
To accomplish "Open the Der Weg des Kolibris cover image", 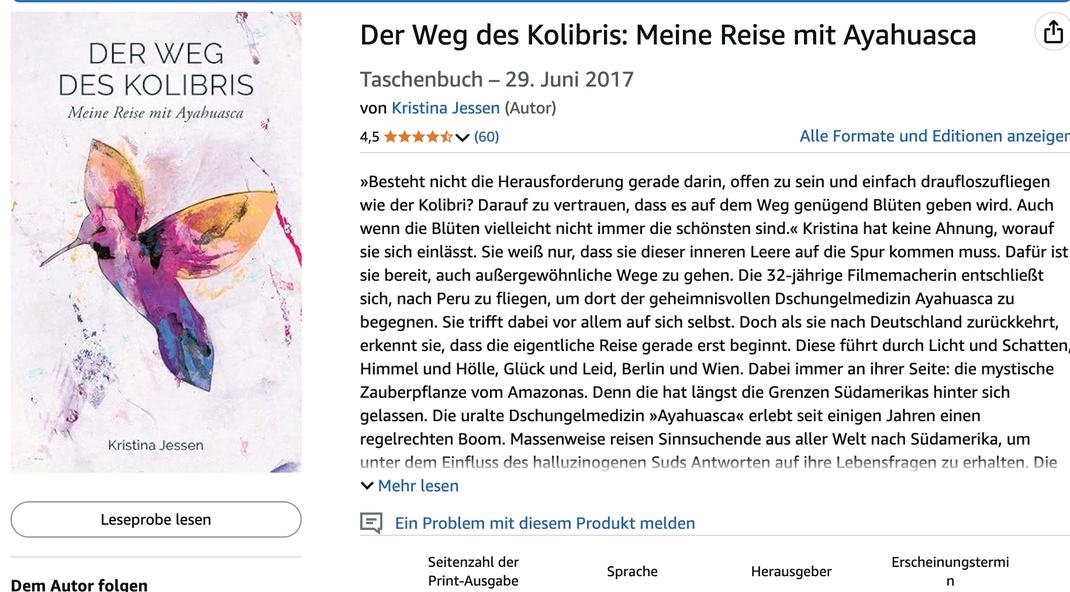I will 156,242.
